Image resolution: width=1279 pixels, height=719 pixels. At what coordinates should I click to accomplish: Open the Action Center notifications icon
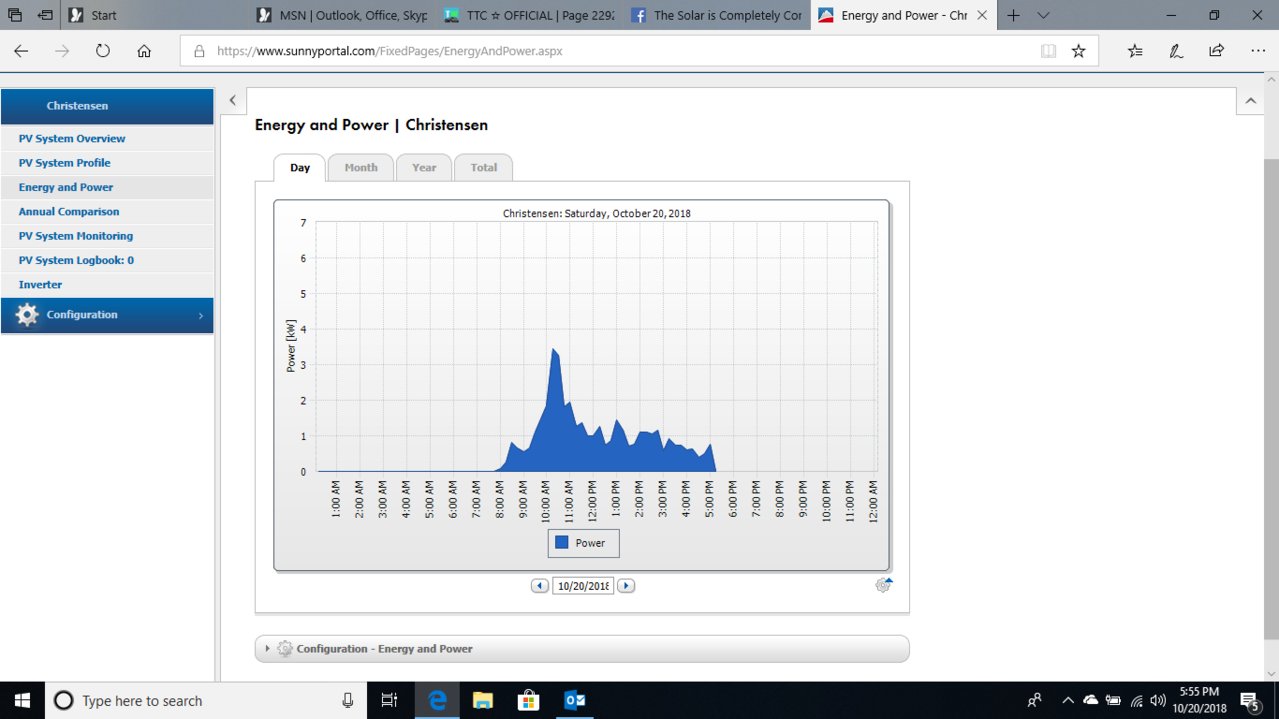coord(1251,700)
